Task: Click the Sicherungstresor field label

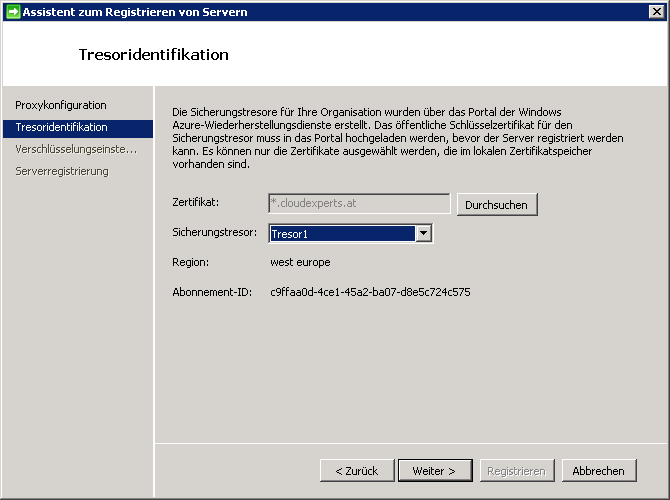Action: (215, 233)
